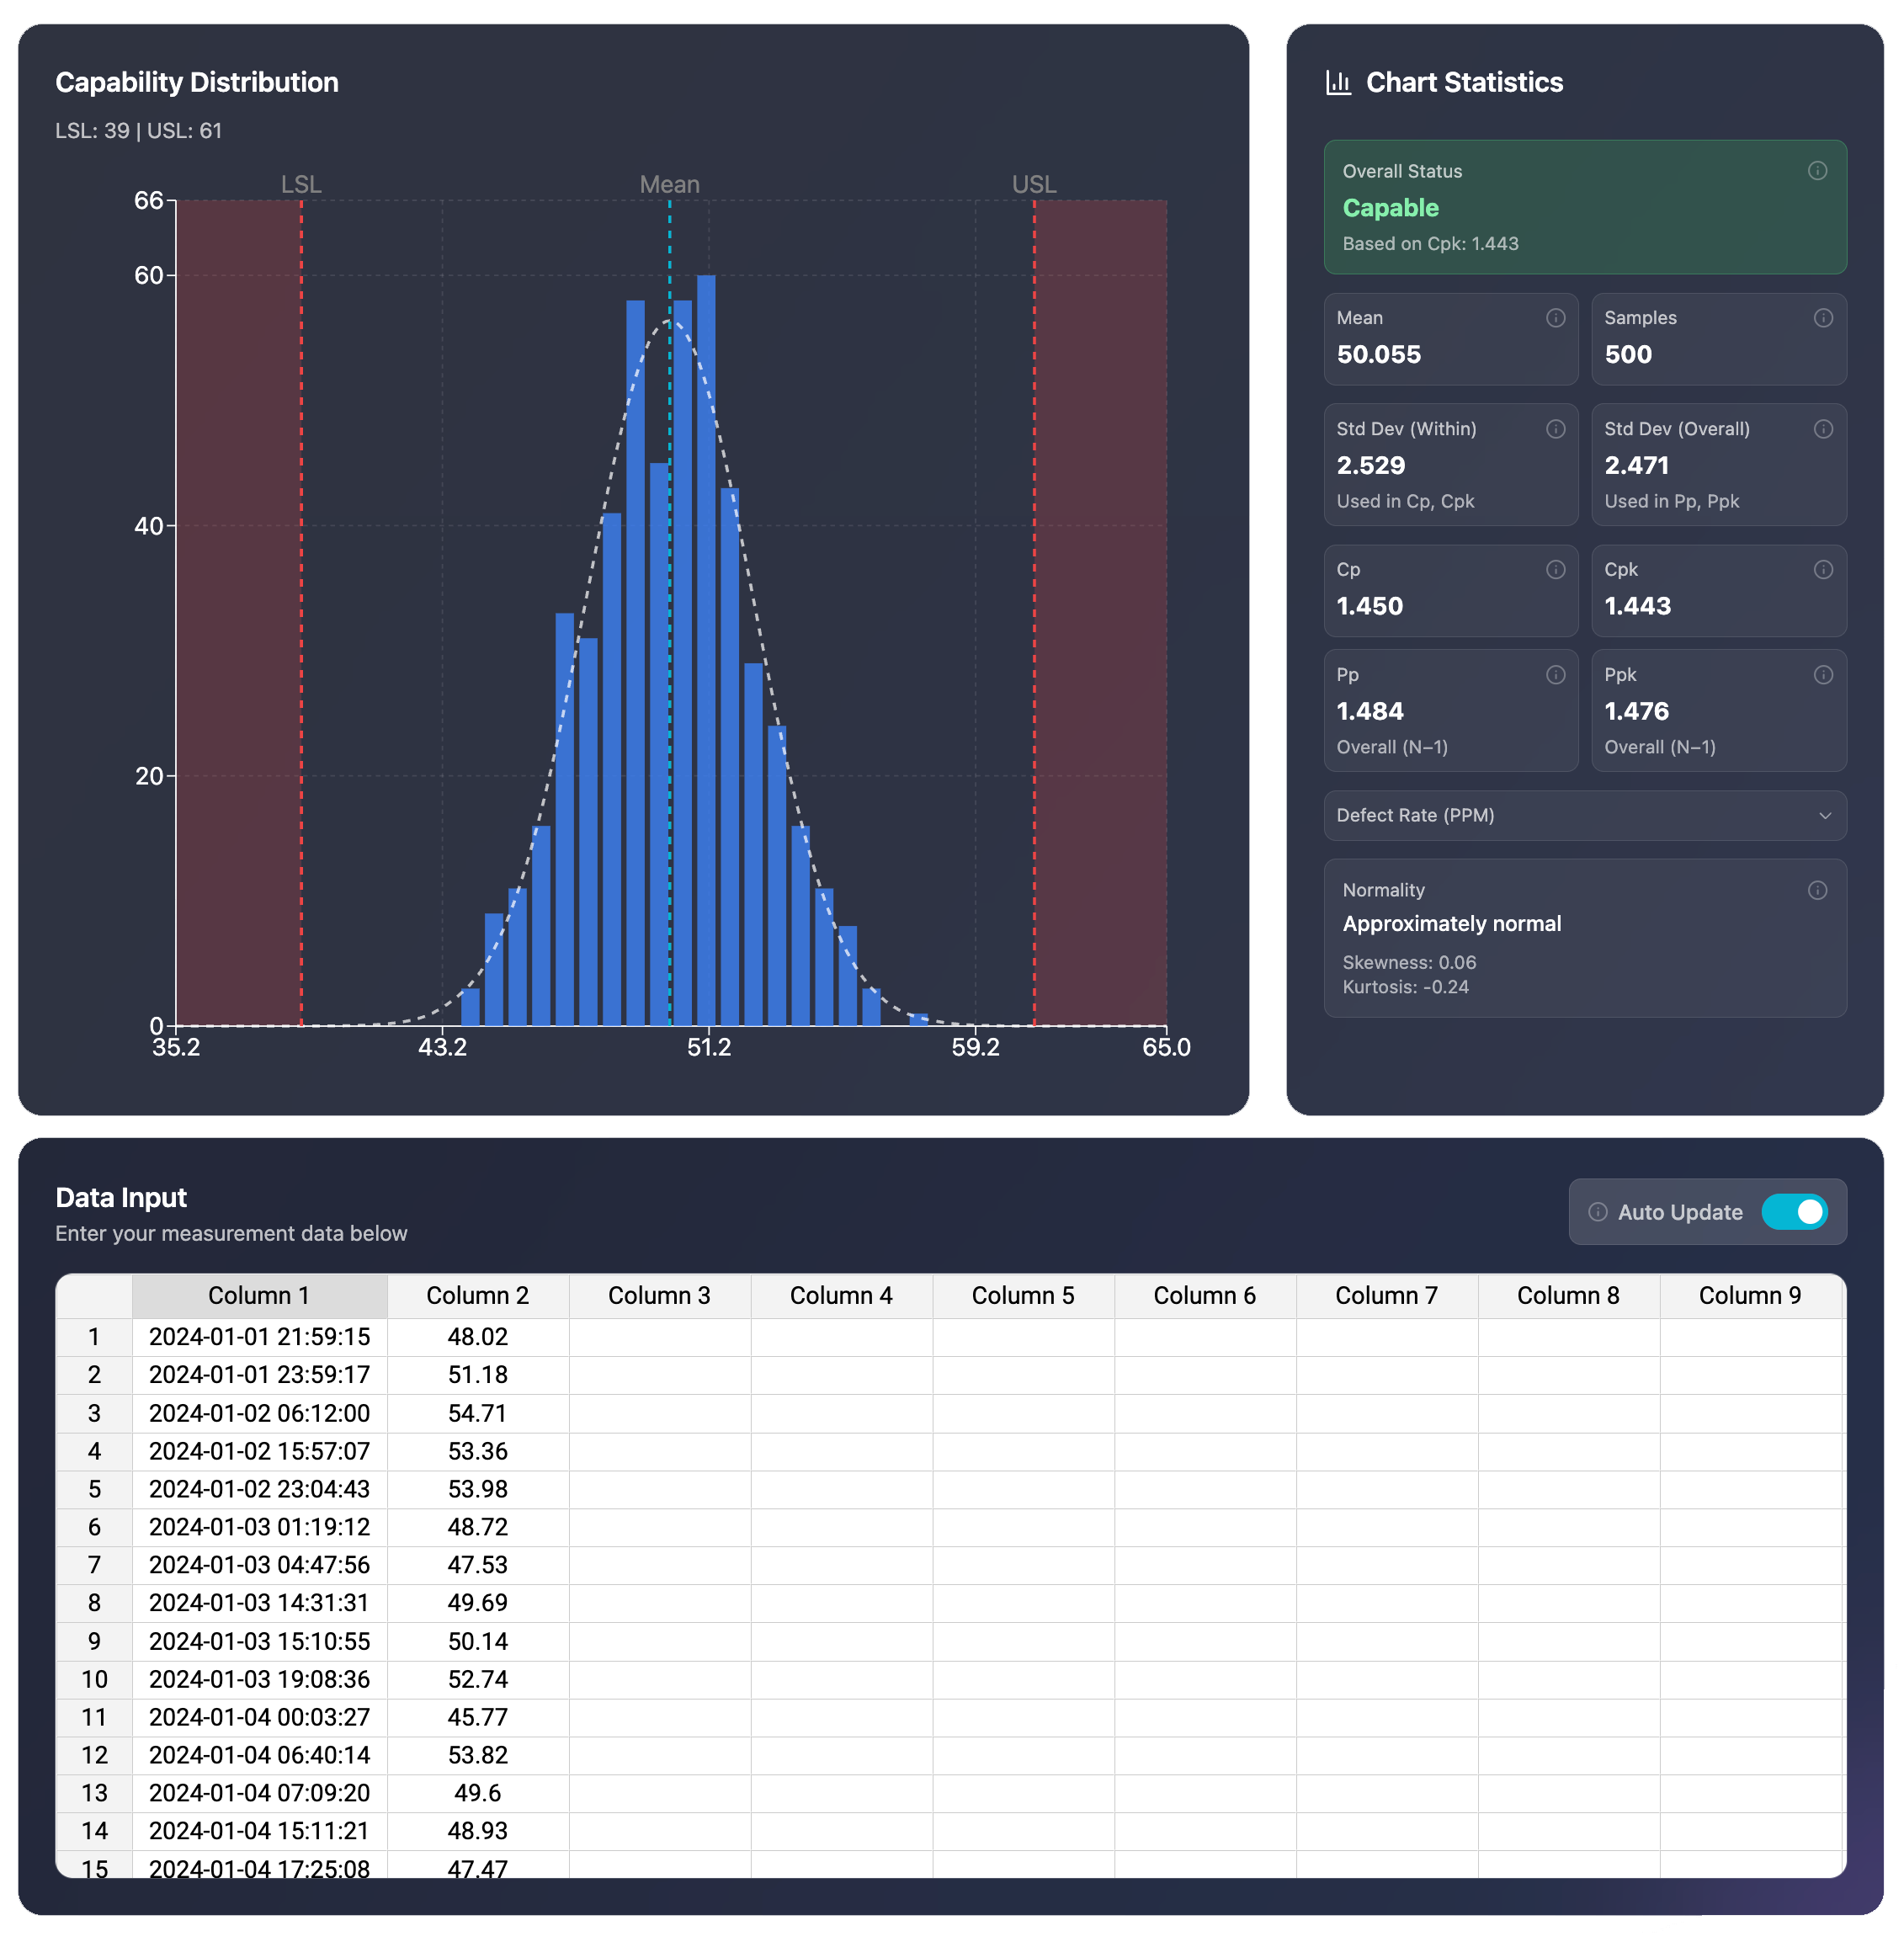Click the Approximately normal result text
The height and width of the screenshot is (1947, 1904).
pos(1451,924)
